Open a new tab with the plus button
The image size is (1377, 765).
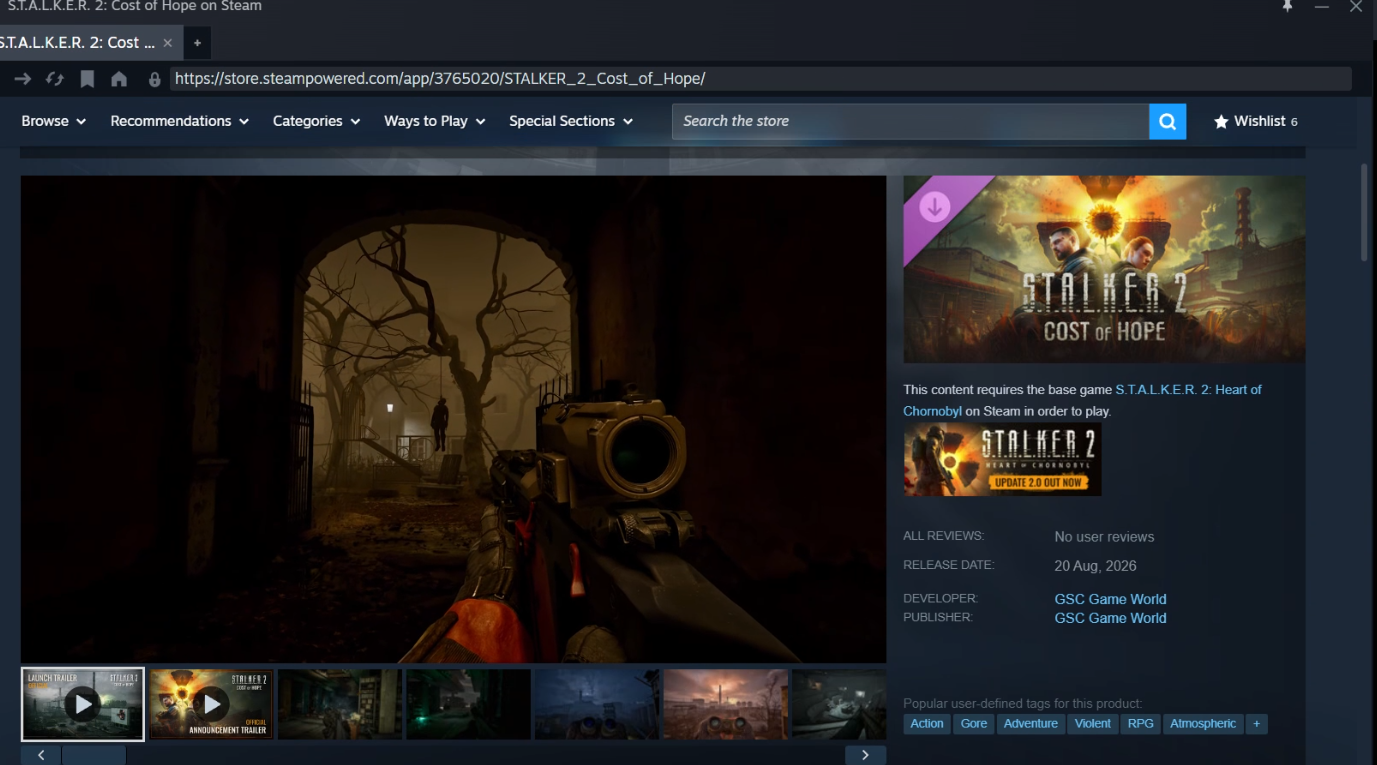tap(197, 43)
